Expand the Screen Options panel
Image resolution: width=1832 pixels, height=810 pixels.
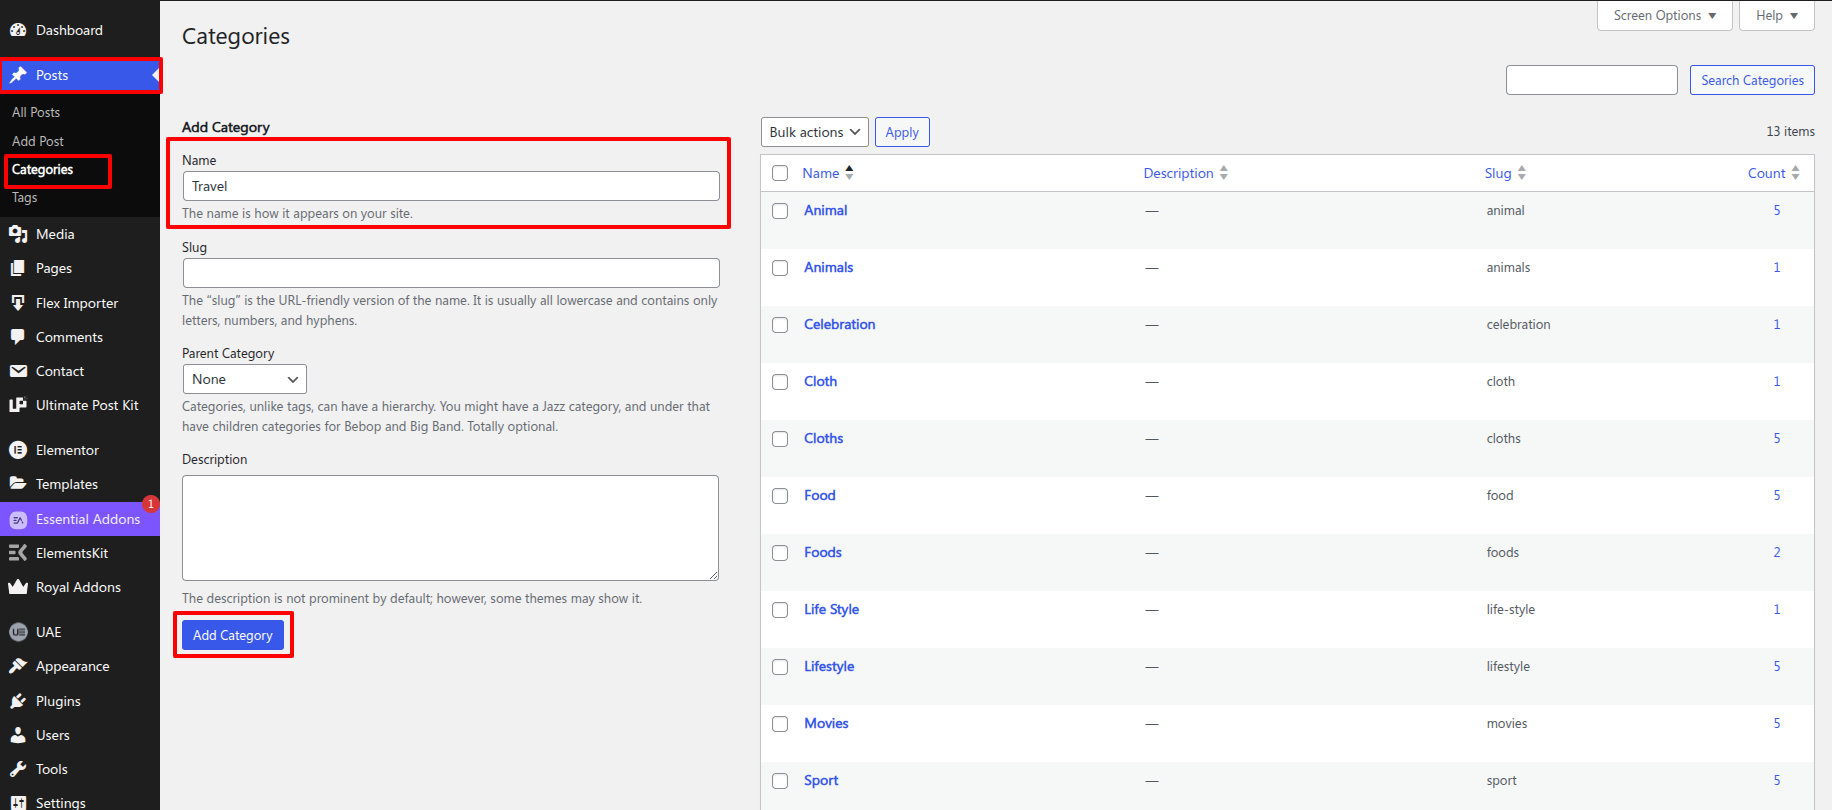coord(1664,16)
